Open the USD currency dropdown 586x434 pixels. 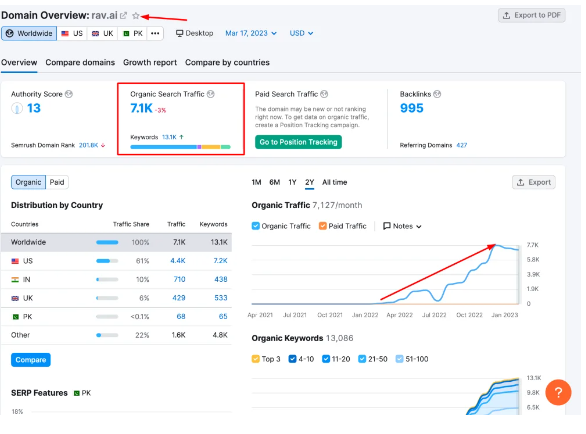pos(301,33)
